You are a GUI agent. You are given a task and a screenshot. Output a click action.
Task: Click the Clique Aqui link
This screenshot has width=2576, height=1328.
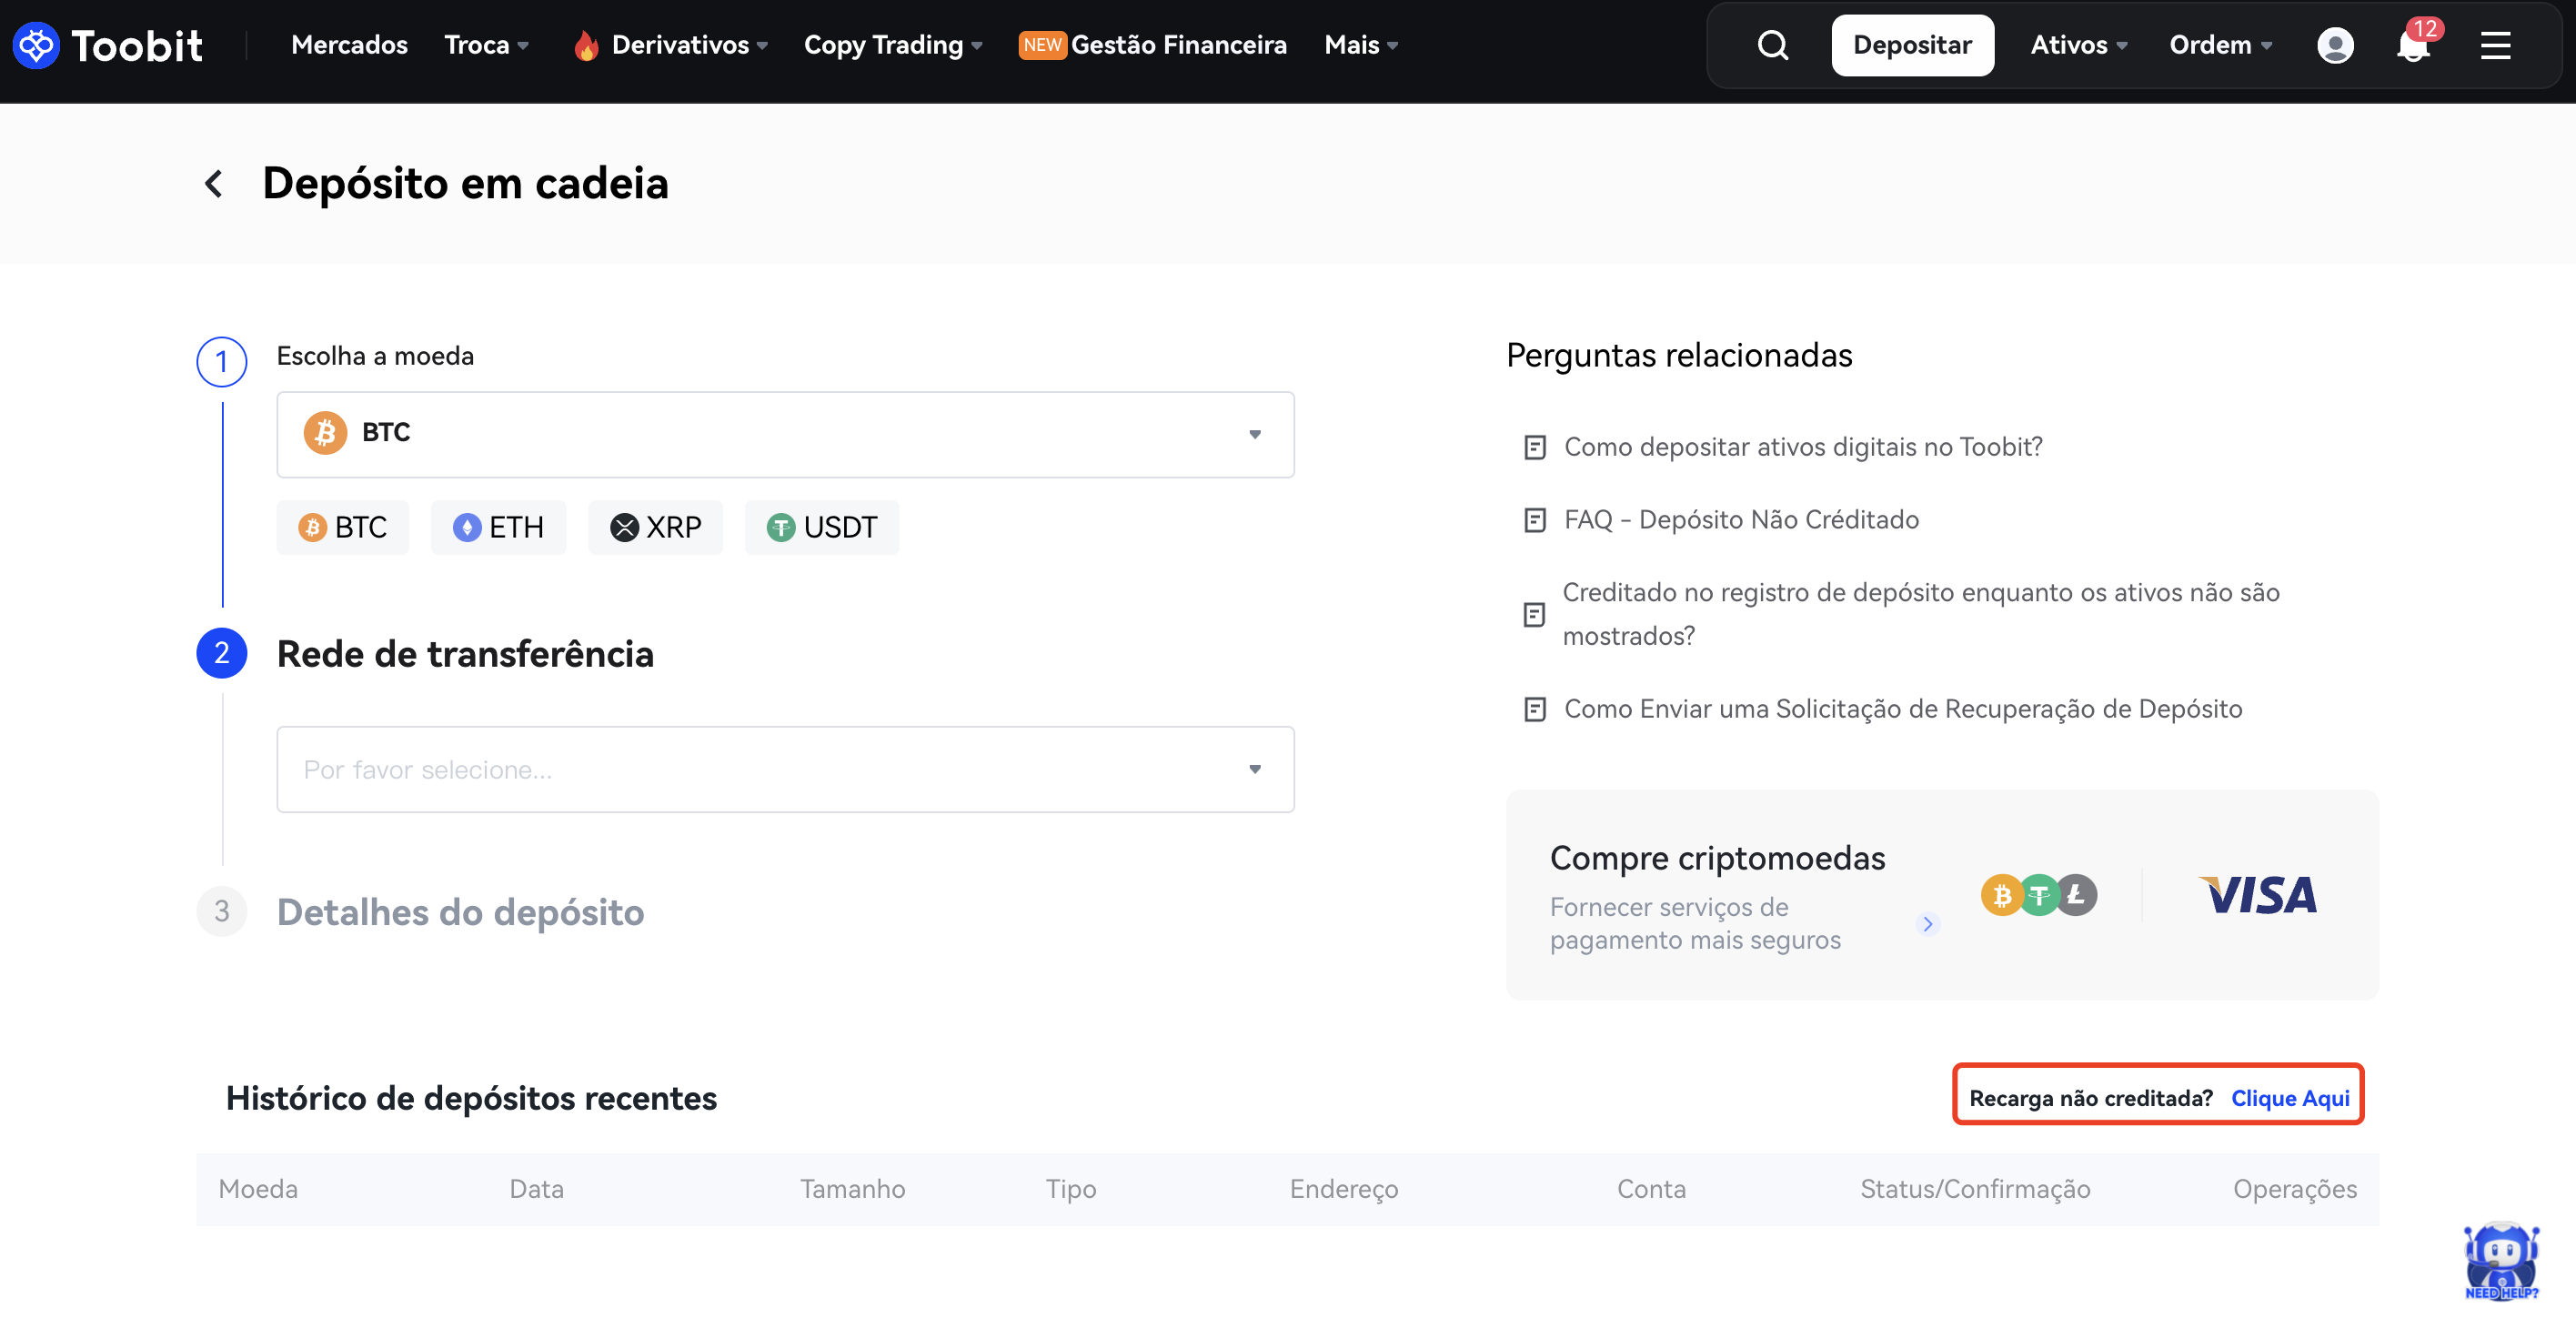coord(2289,1098)
